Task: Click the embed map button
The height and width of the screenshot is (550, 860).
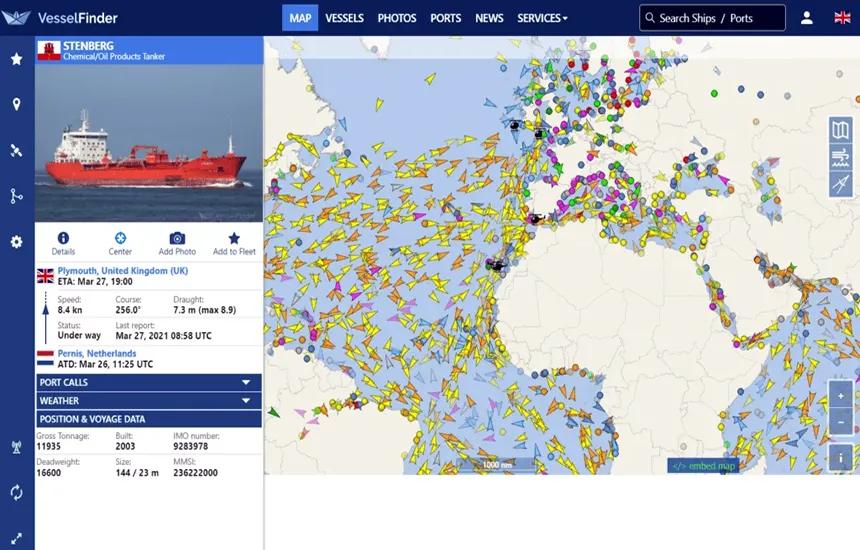Action: tap(703, 466)
